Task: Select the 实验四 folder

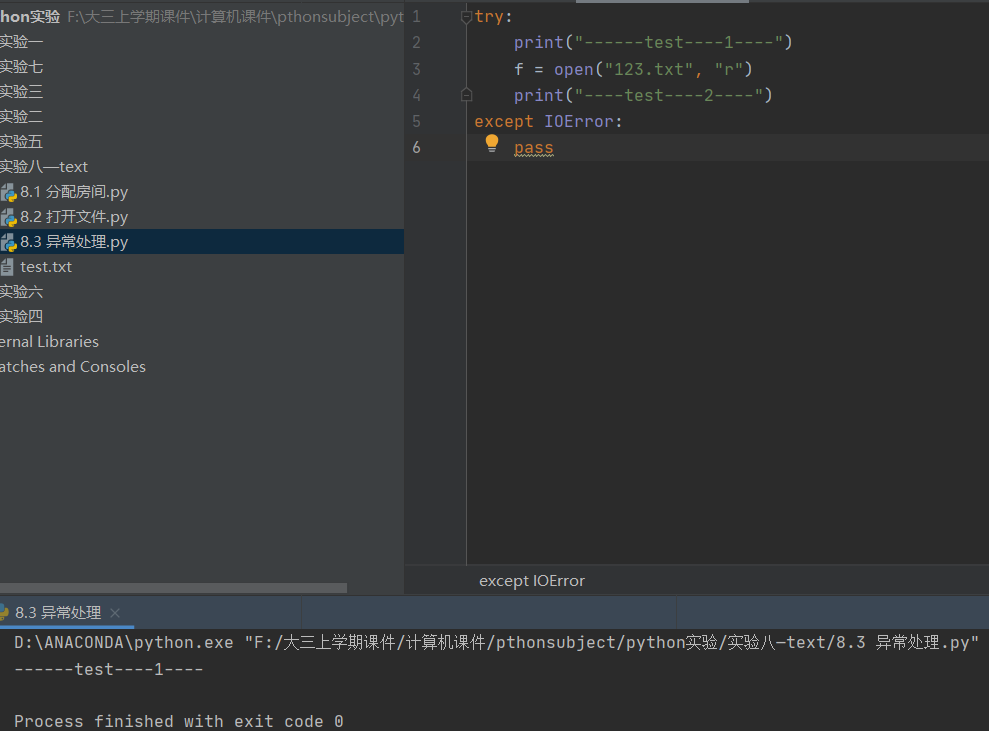Action: [x=21, y=317]
